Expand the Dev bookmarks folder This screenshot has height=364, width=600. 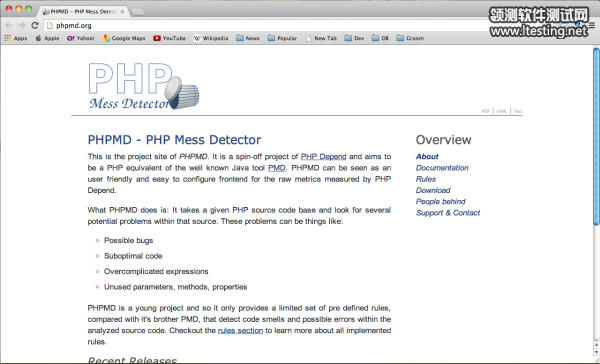(x=354, y=38)
